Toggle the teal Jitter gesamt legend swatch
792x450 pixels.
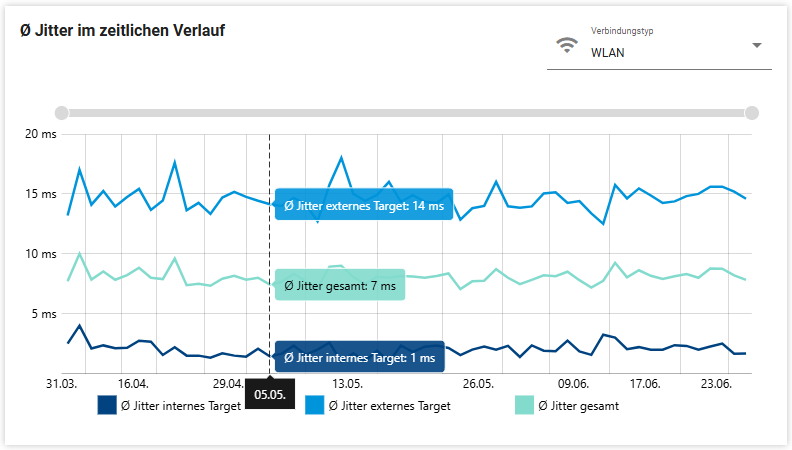coord(525,405)
